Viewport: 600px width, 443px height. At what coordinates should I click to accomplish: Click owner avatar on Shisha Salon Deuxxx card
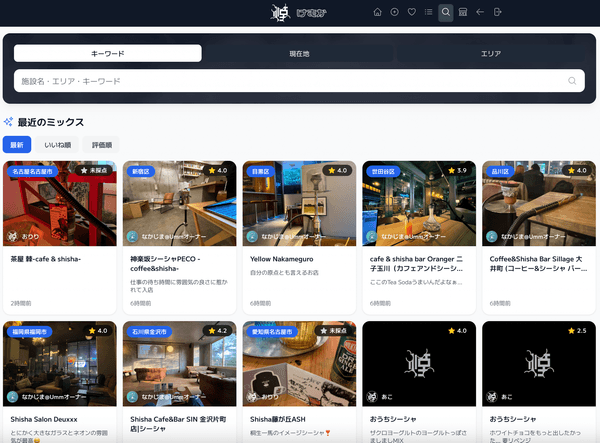click(13, 397)
